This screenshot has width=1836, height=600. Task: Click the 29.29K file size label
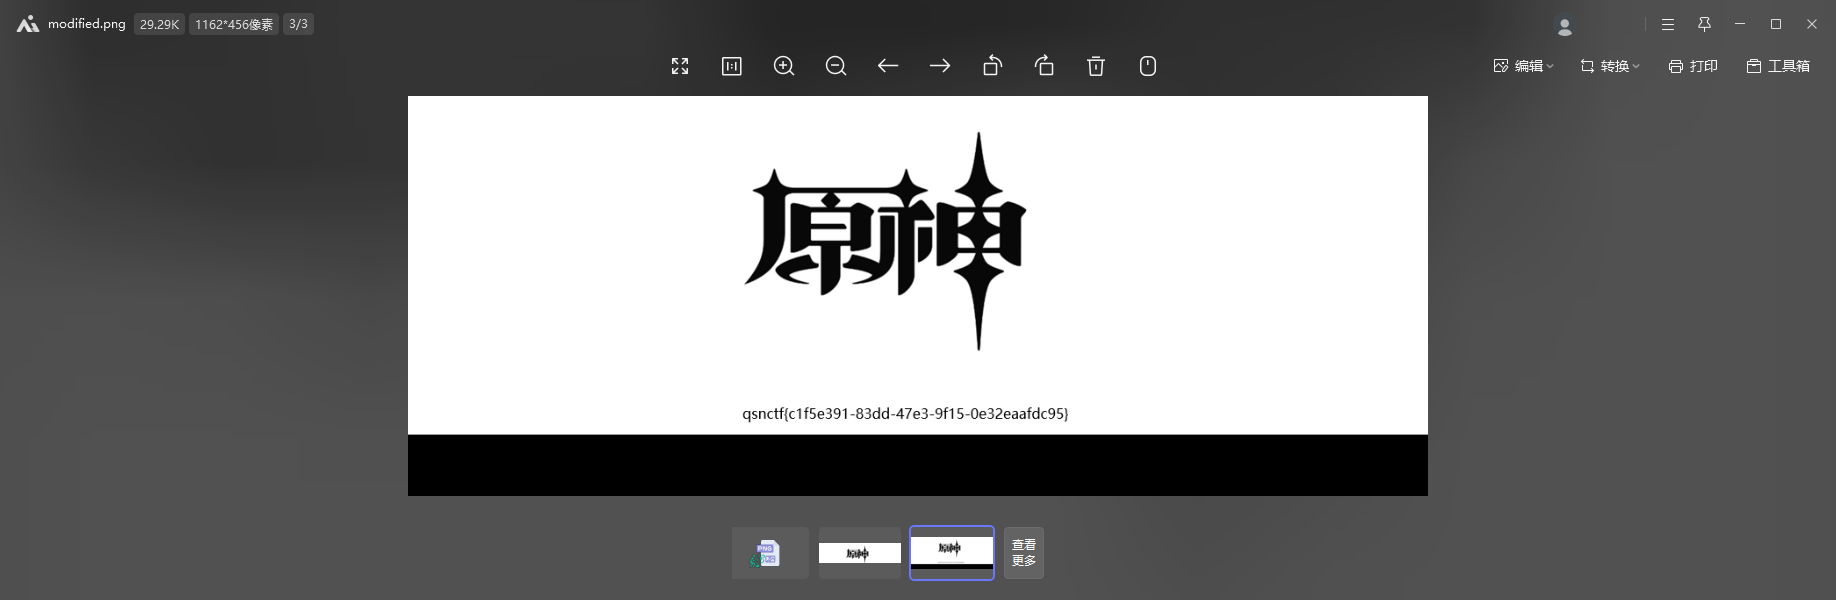159,24
